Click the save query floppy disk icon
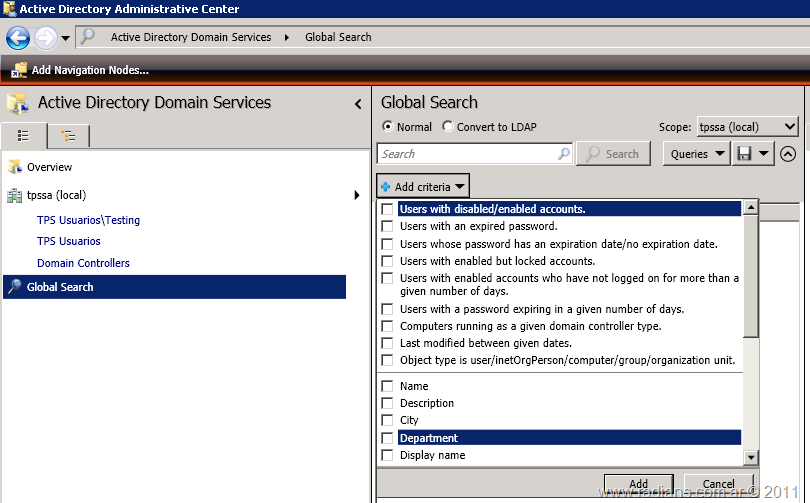 tap(744, 154)
